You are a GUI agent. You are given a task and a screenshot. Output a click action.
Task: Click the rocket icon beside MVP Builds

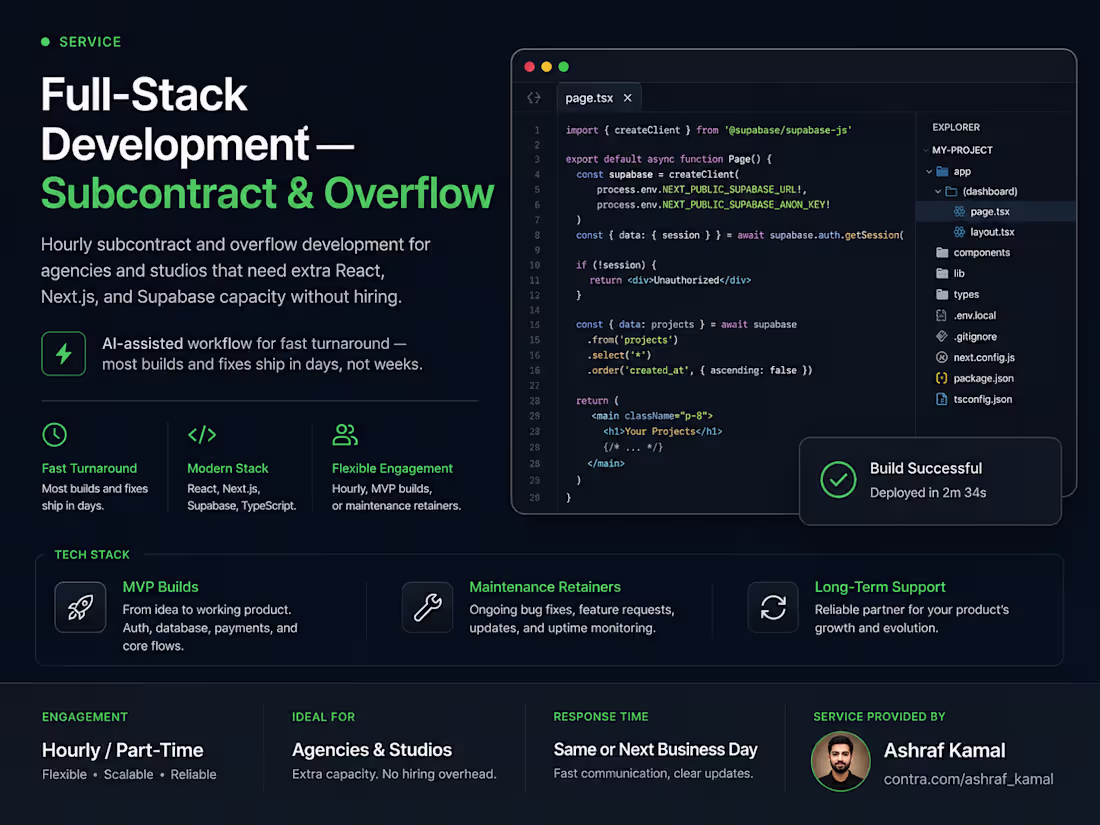tap(80, 607)
